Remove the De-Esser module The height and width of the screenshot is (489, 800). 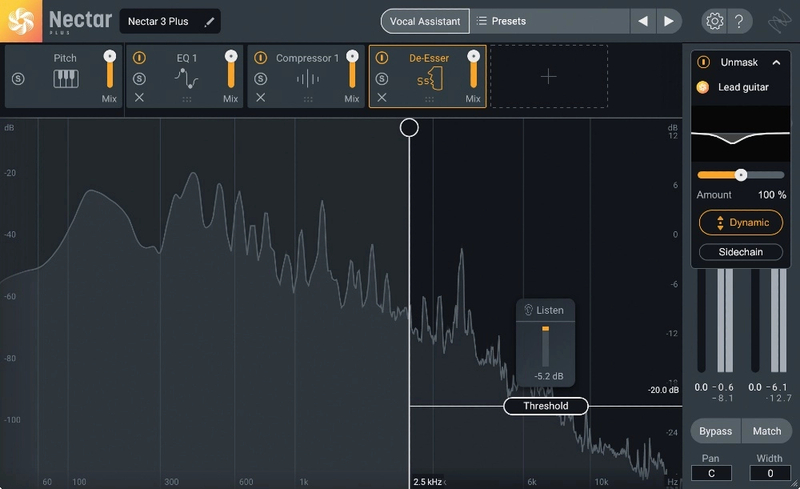point(382,97)
